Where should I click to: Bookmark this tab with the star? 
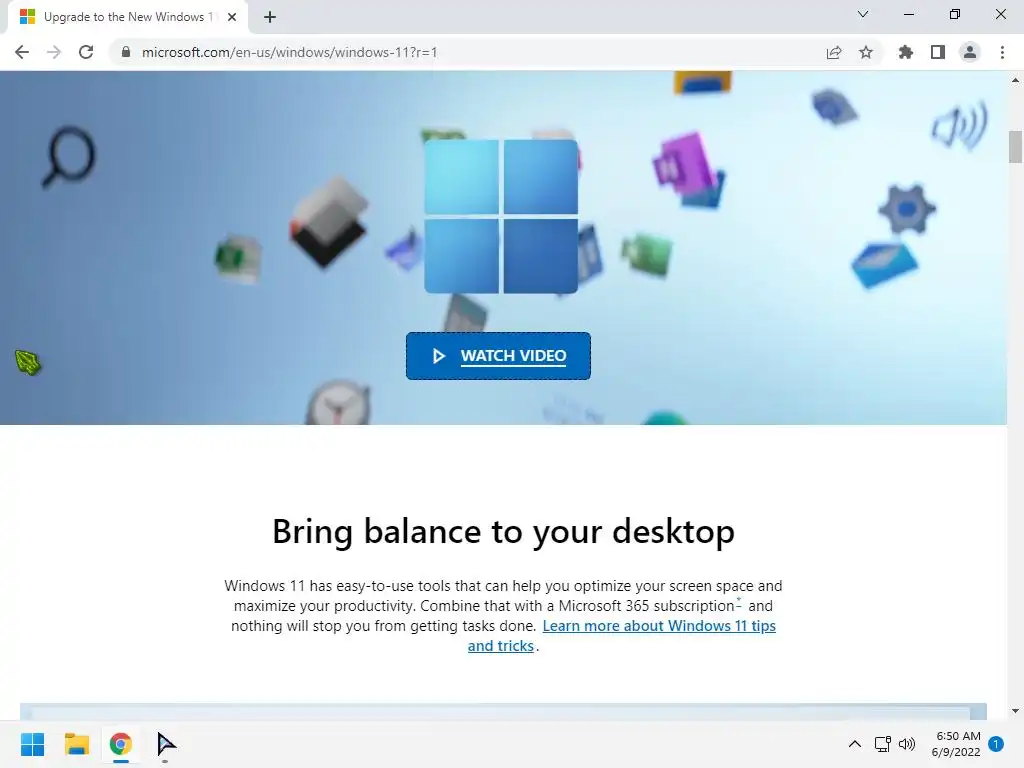pos(866,52)
